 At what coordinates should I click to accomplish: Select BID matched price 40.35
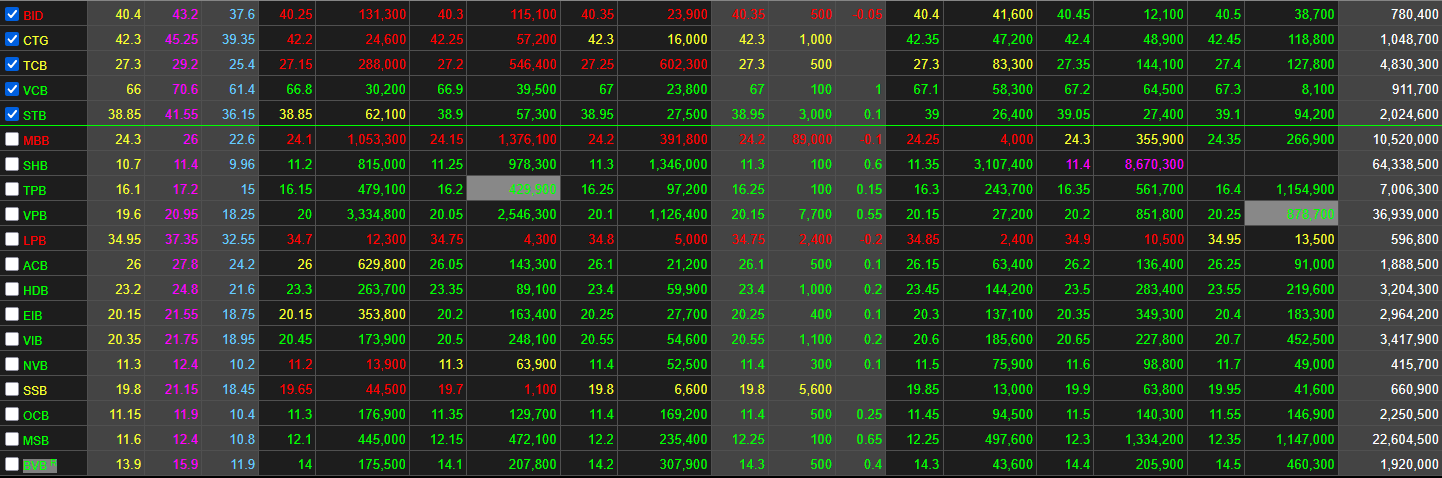[x=747, y=14]
